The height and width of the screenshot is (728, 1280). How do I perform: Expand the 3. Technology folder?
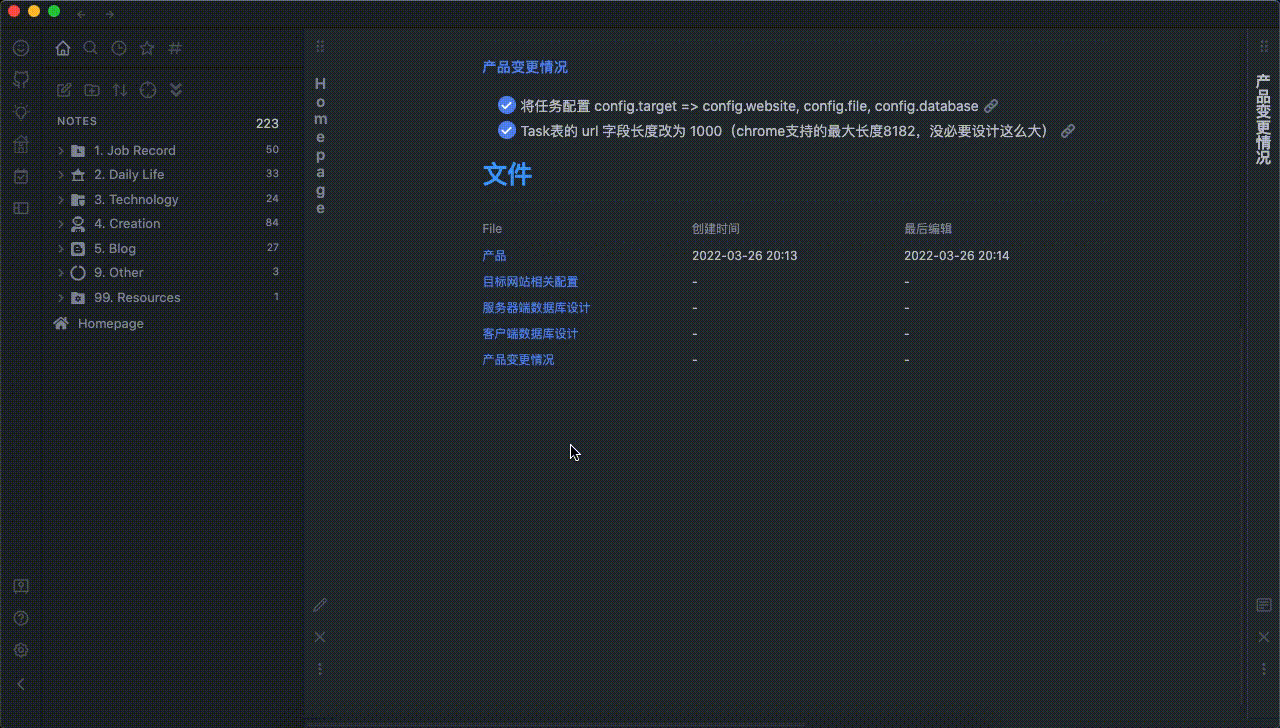click(61, 199)
